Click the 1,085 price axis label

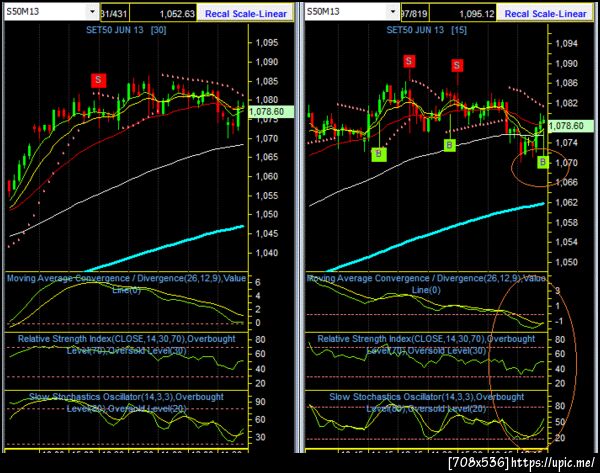[x=267, y=81]
